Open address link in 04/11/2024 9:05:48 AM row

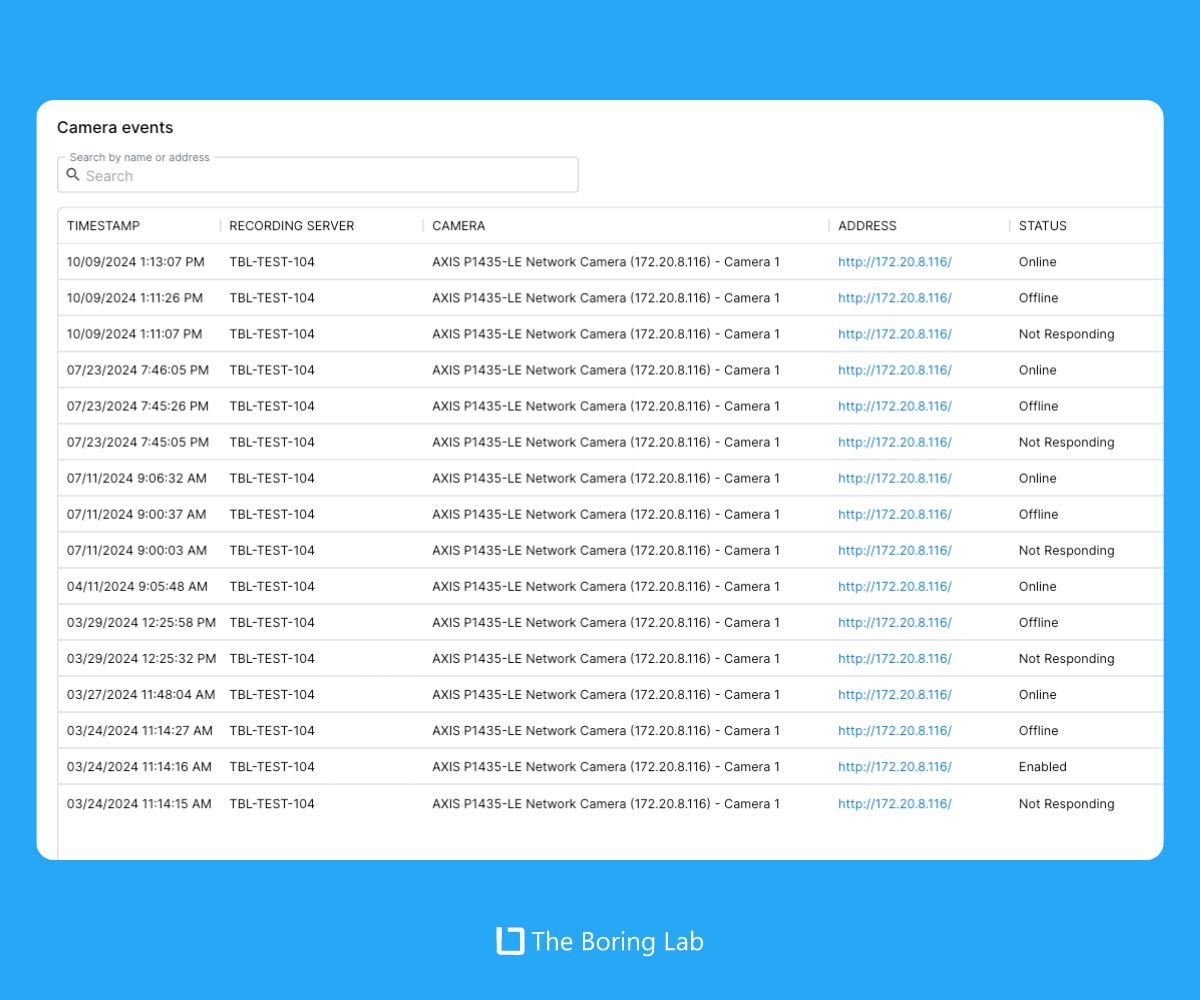click(895, 586)
